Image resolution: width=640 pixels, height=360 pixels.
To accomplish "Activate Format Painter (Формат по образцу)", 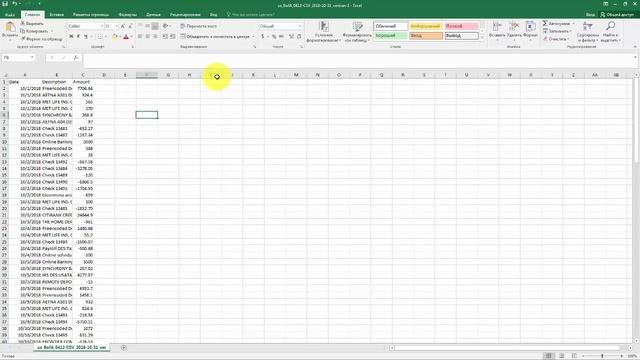I will [42, 39].
